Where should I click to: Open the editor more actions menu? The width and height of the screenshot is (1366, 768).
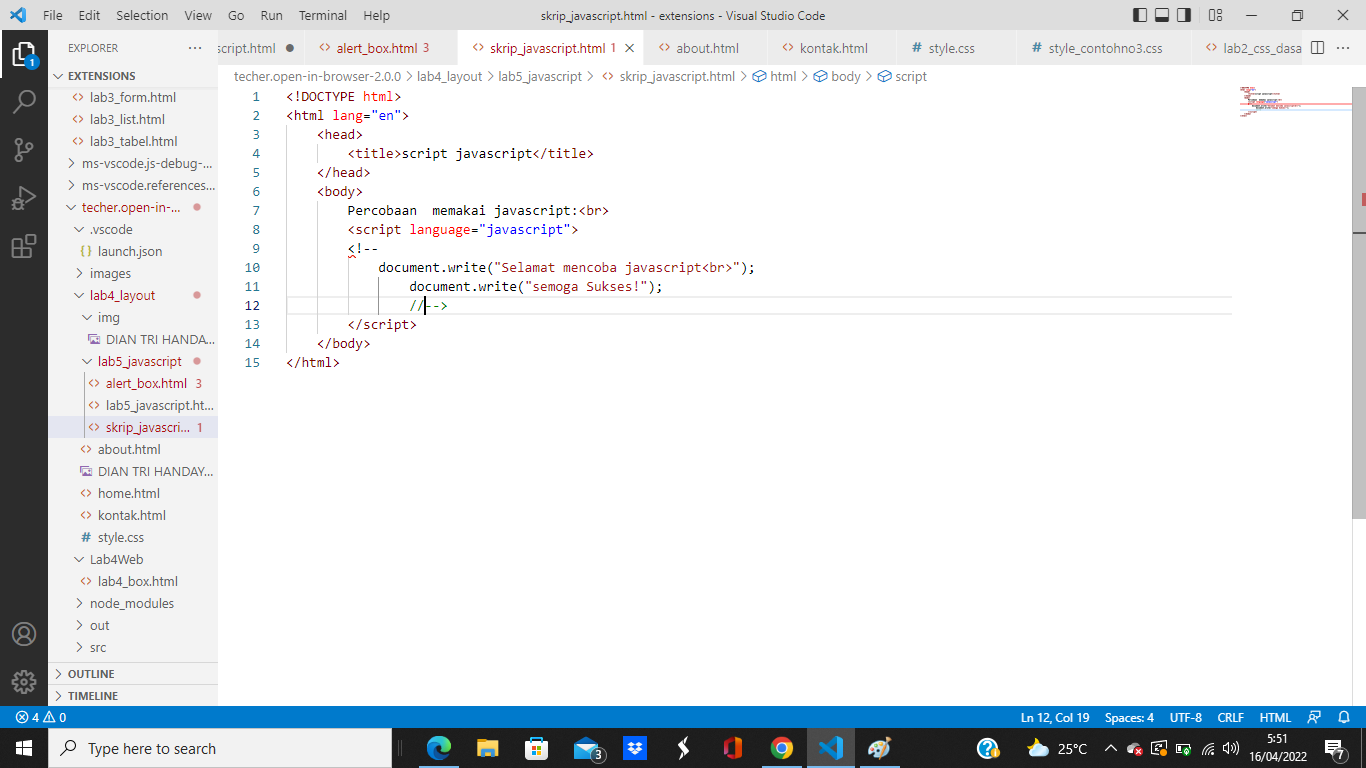click(x=1343, y=47)
